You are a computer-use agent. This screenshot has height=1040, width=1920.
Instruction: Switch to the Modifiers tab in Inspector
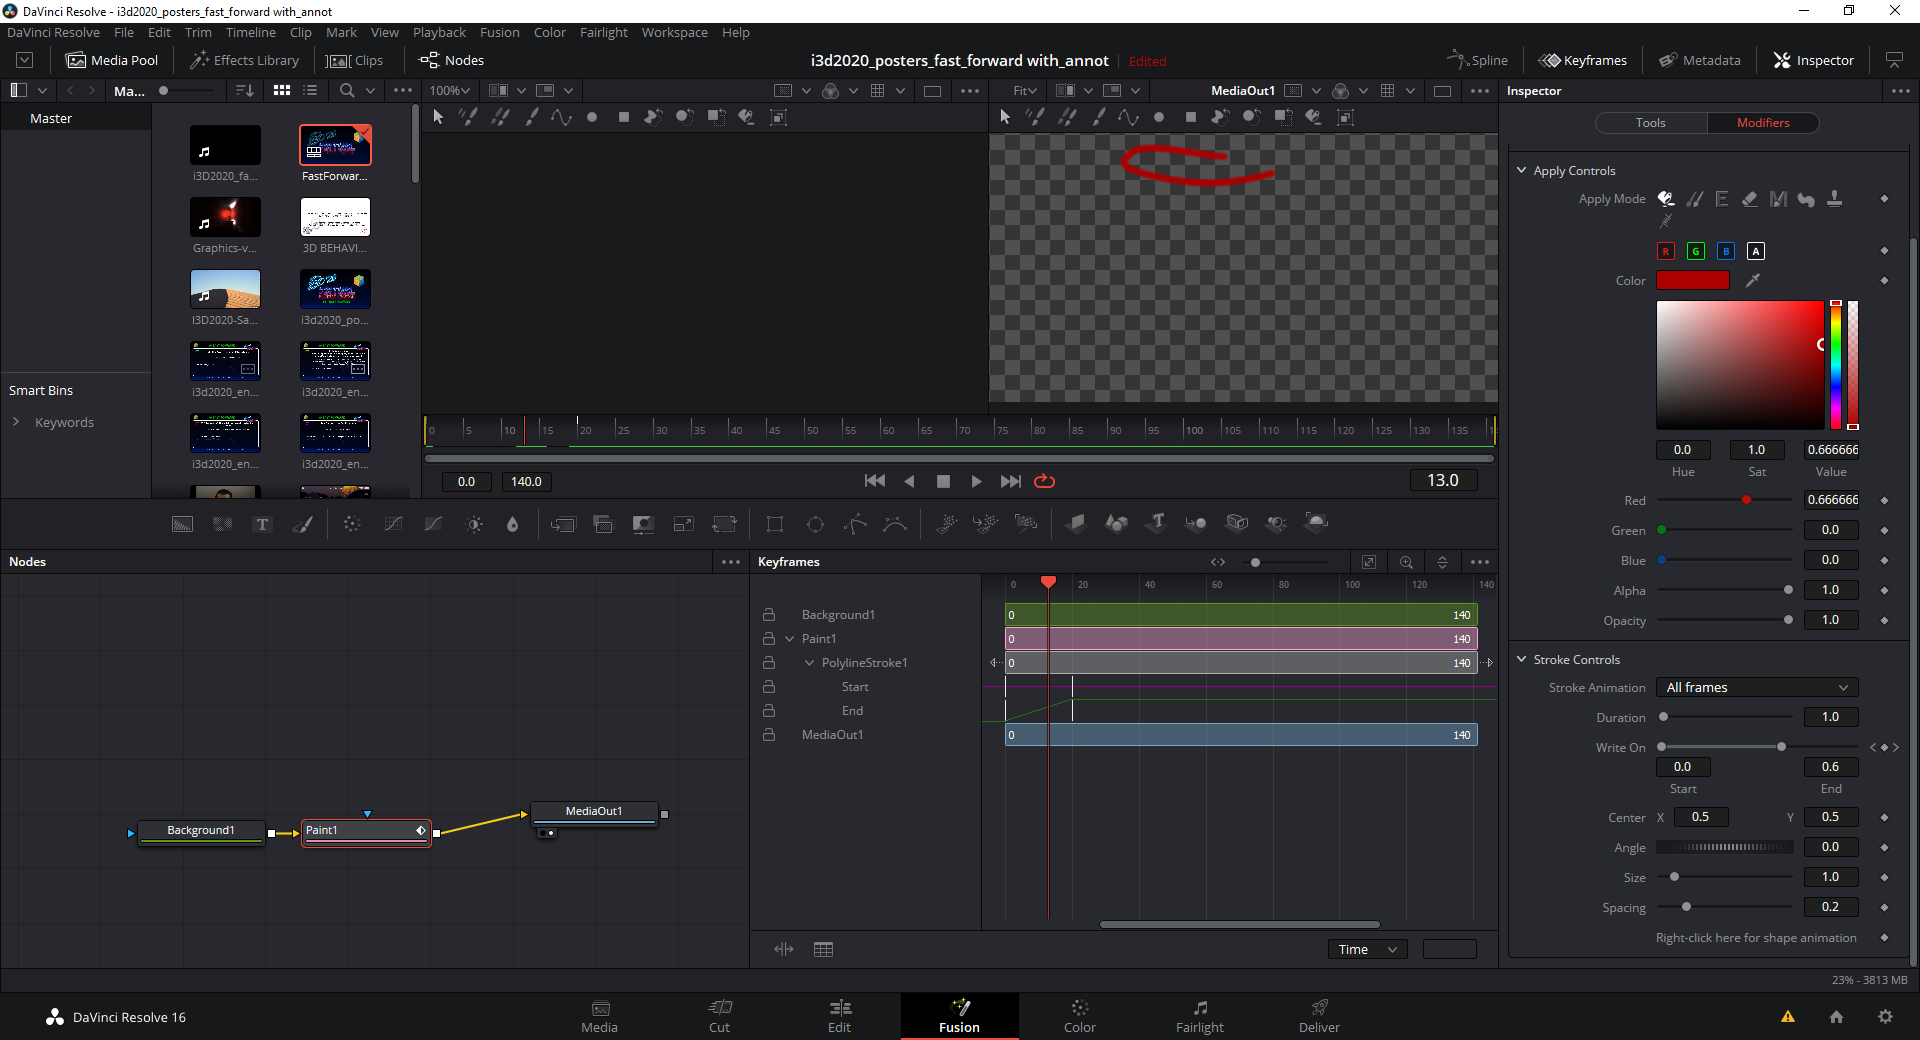[x=1762, y=122]
